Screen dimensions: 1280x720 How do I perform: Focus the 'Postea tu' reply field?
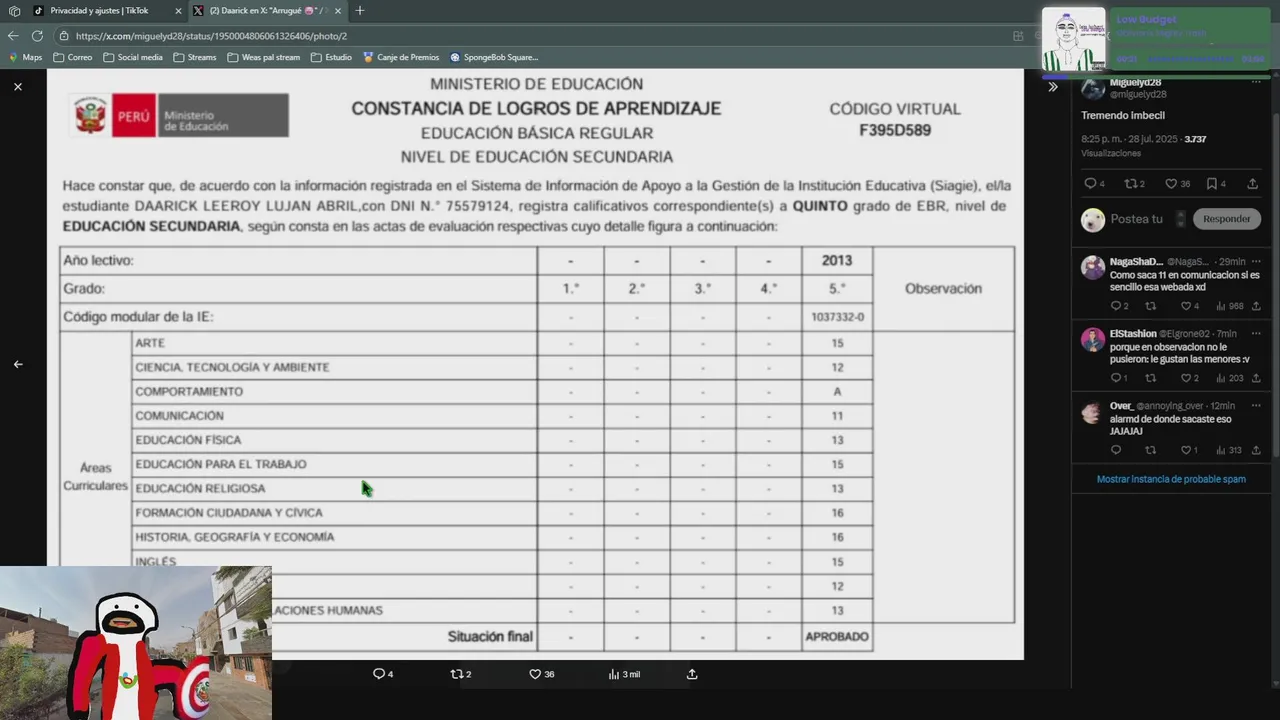pos(1136,219)
